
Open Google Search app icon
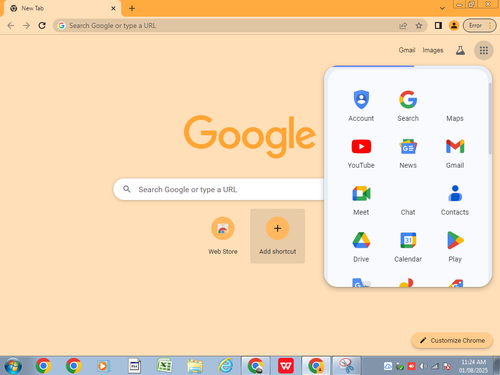(x=408, y=105)
